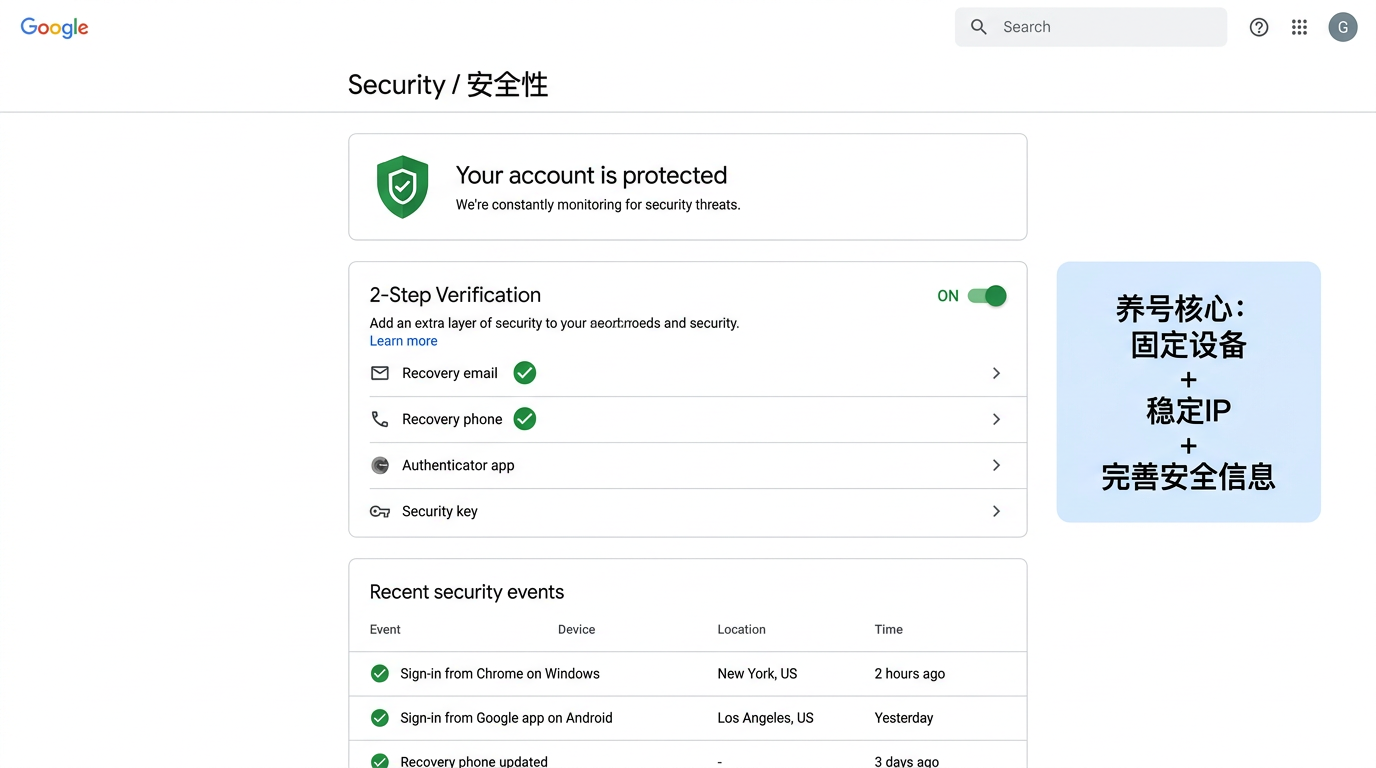The width and height of the screenshot is (1376, 768).
Task: Click the Security key icon
Action: coord(379,511)
